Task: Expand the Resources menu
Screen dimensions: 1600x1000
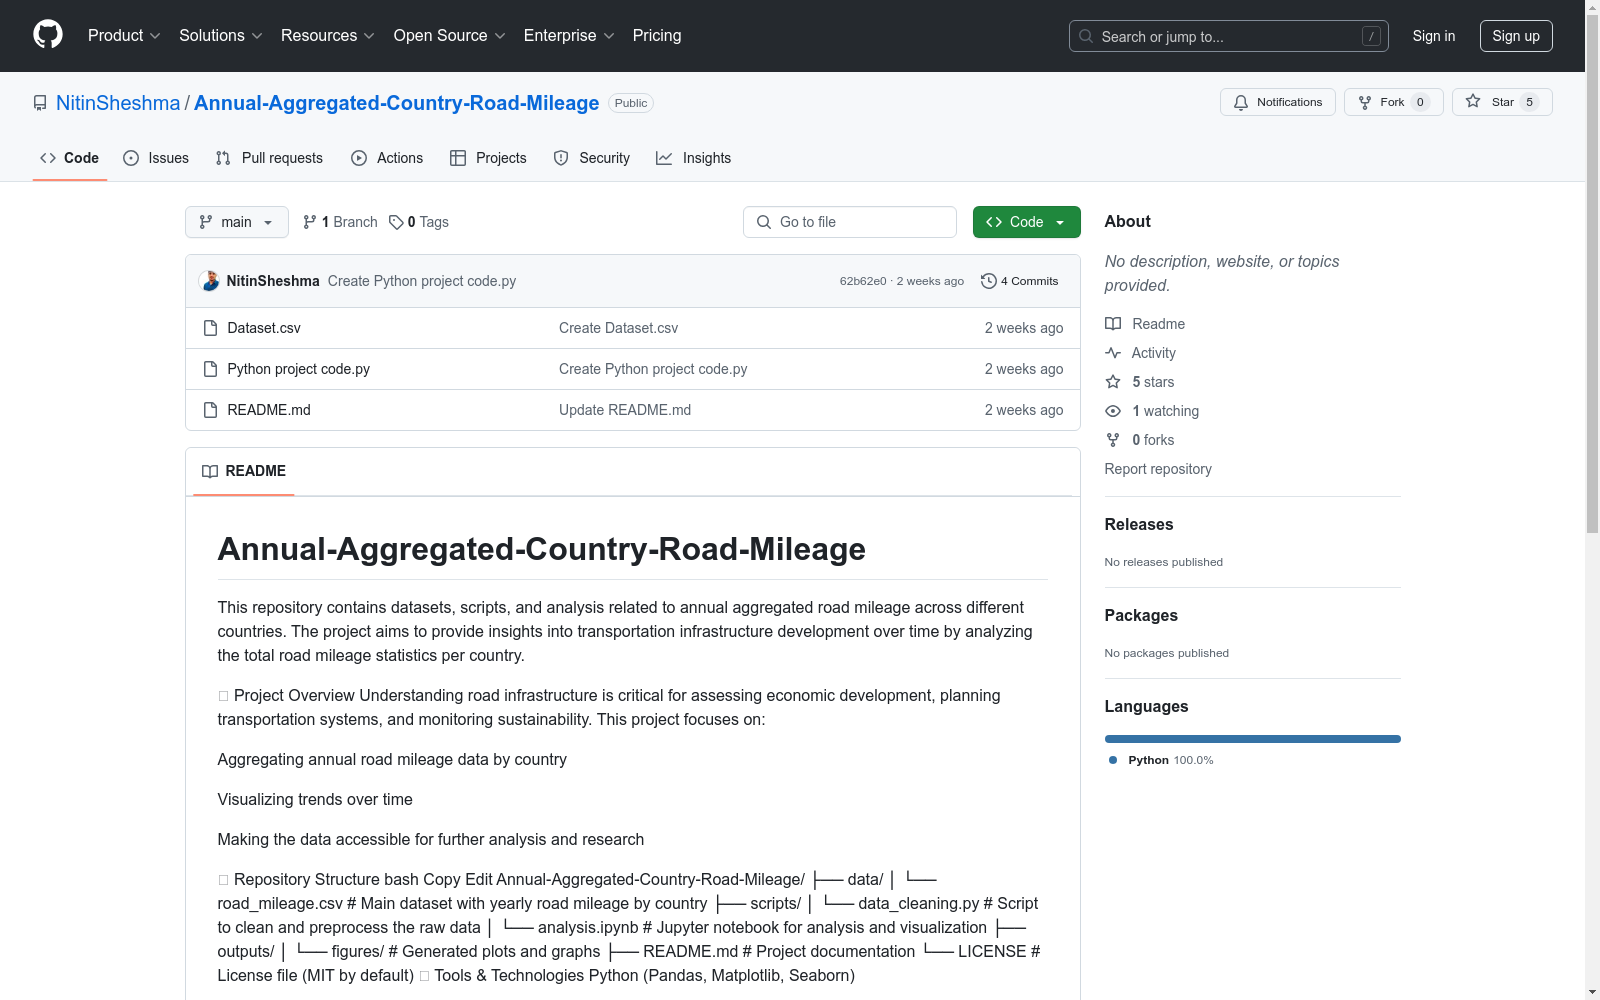Action: point(328,35)
